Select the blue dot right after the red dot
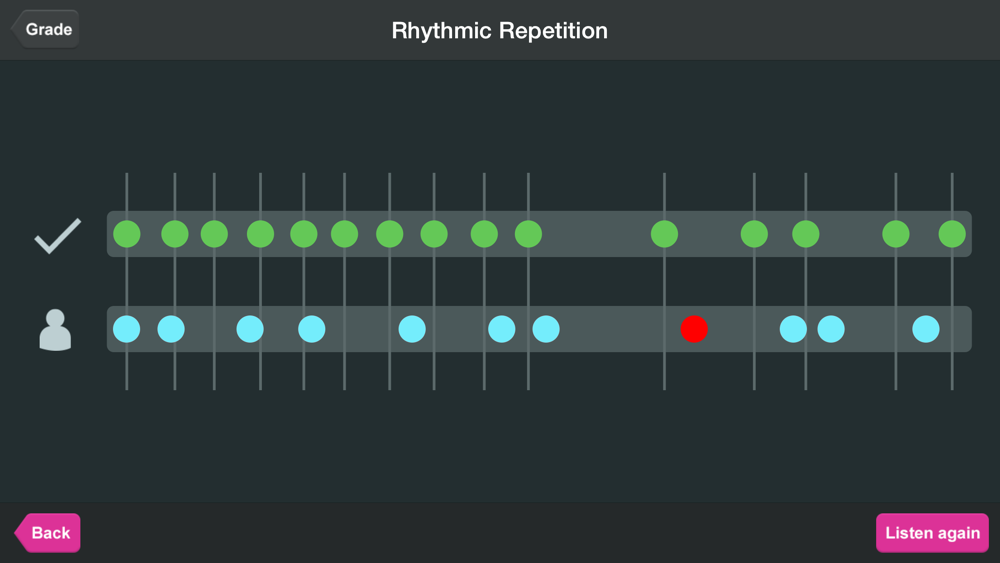Viewport: 1000px width, 563px height. 793,329
